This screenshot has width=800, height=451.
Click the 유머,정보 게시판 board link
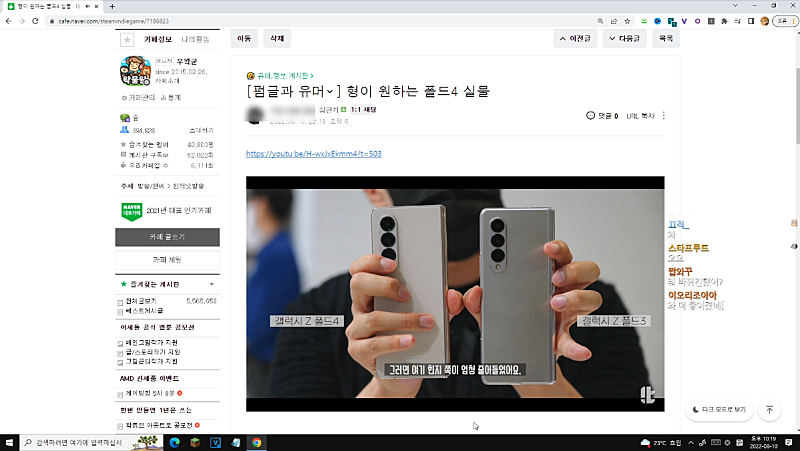point(284,76)
